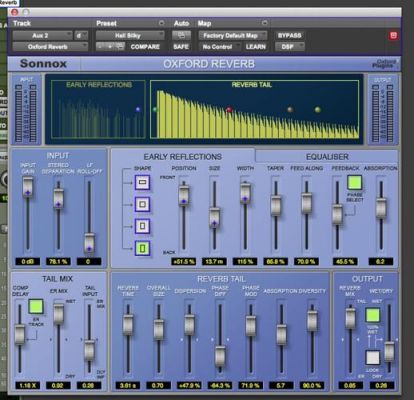Switch to the Equaliser tab
Viewport: 414px width, 400px height.
[327, 157]
